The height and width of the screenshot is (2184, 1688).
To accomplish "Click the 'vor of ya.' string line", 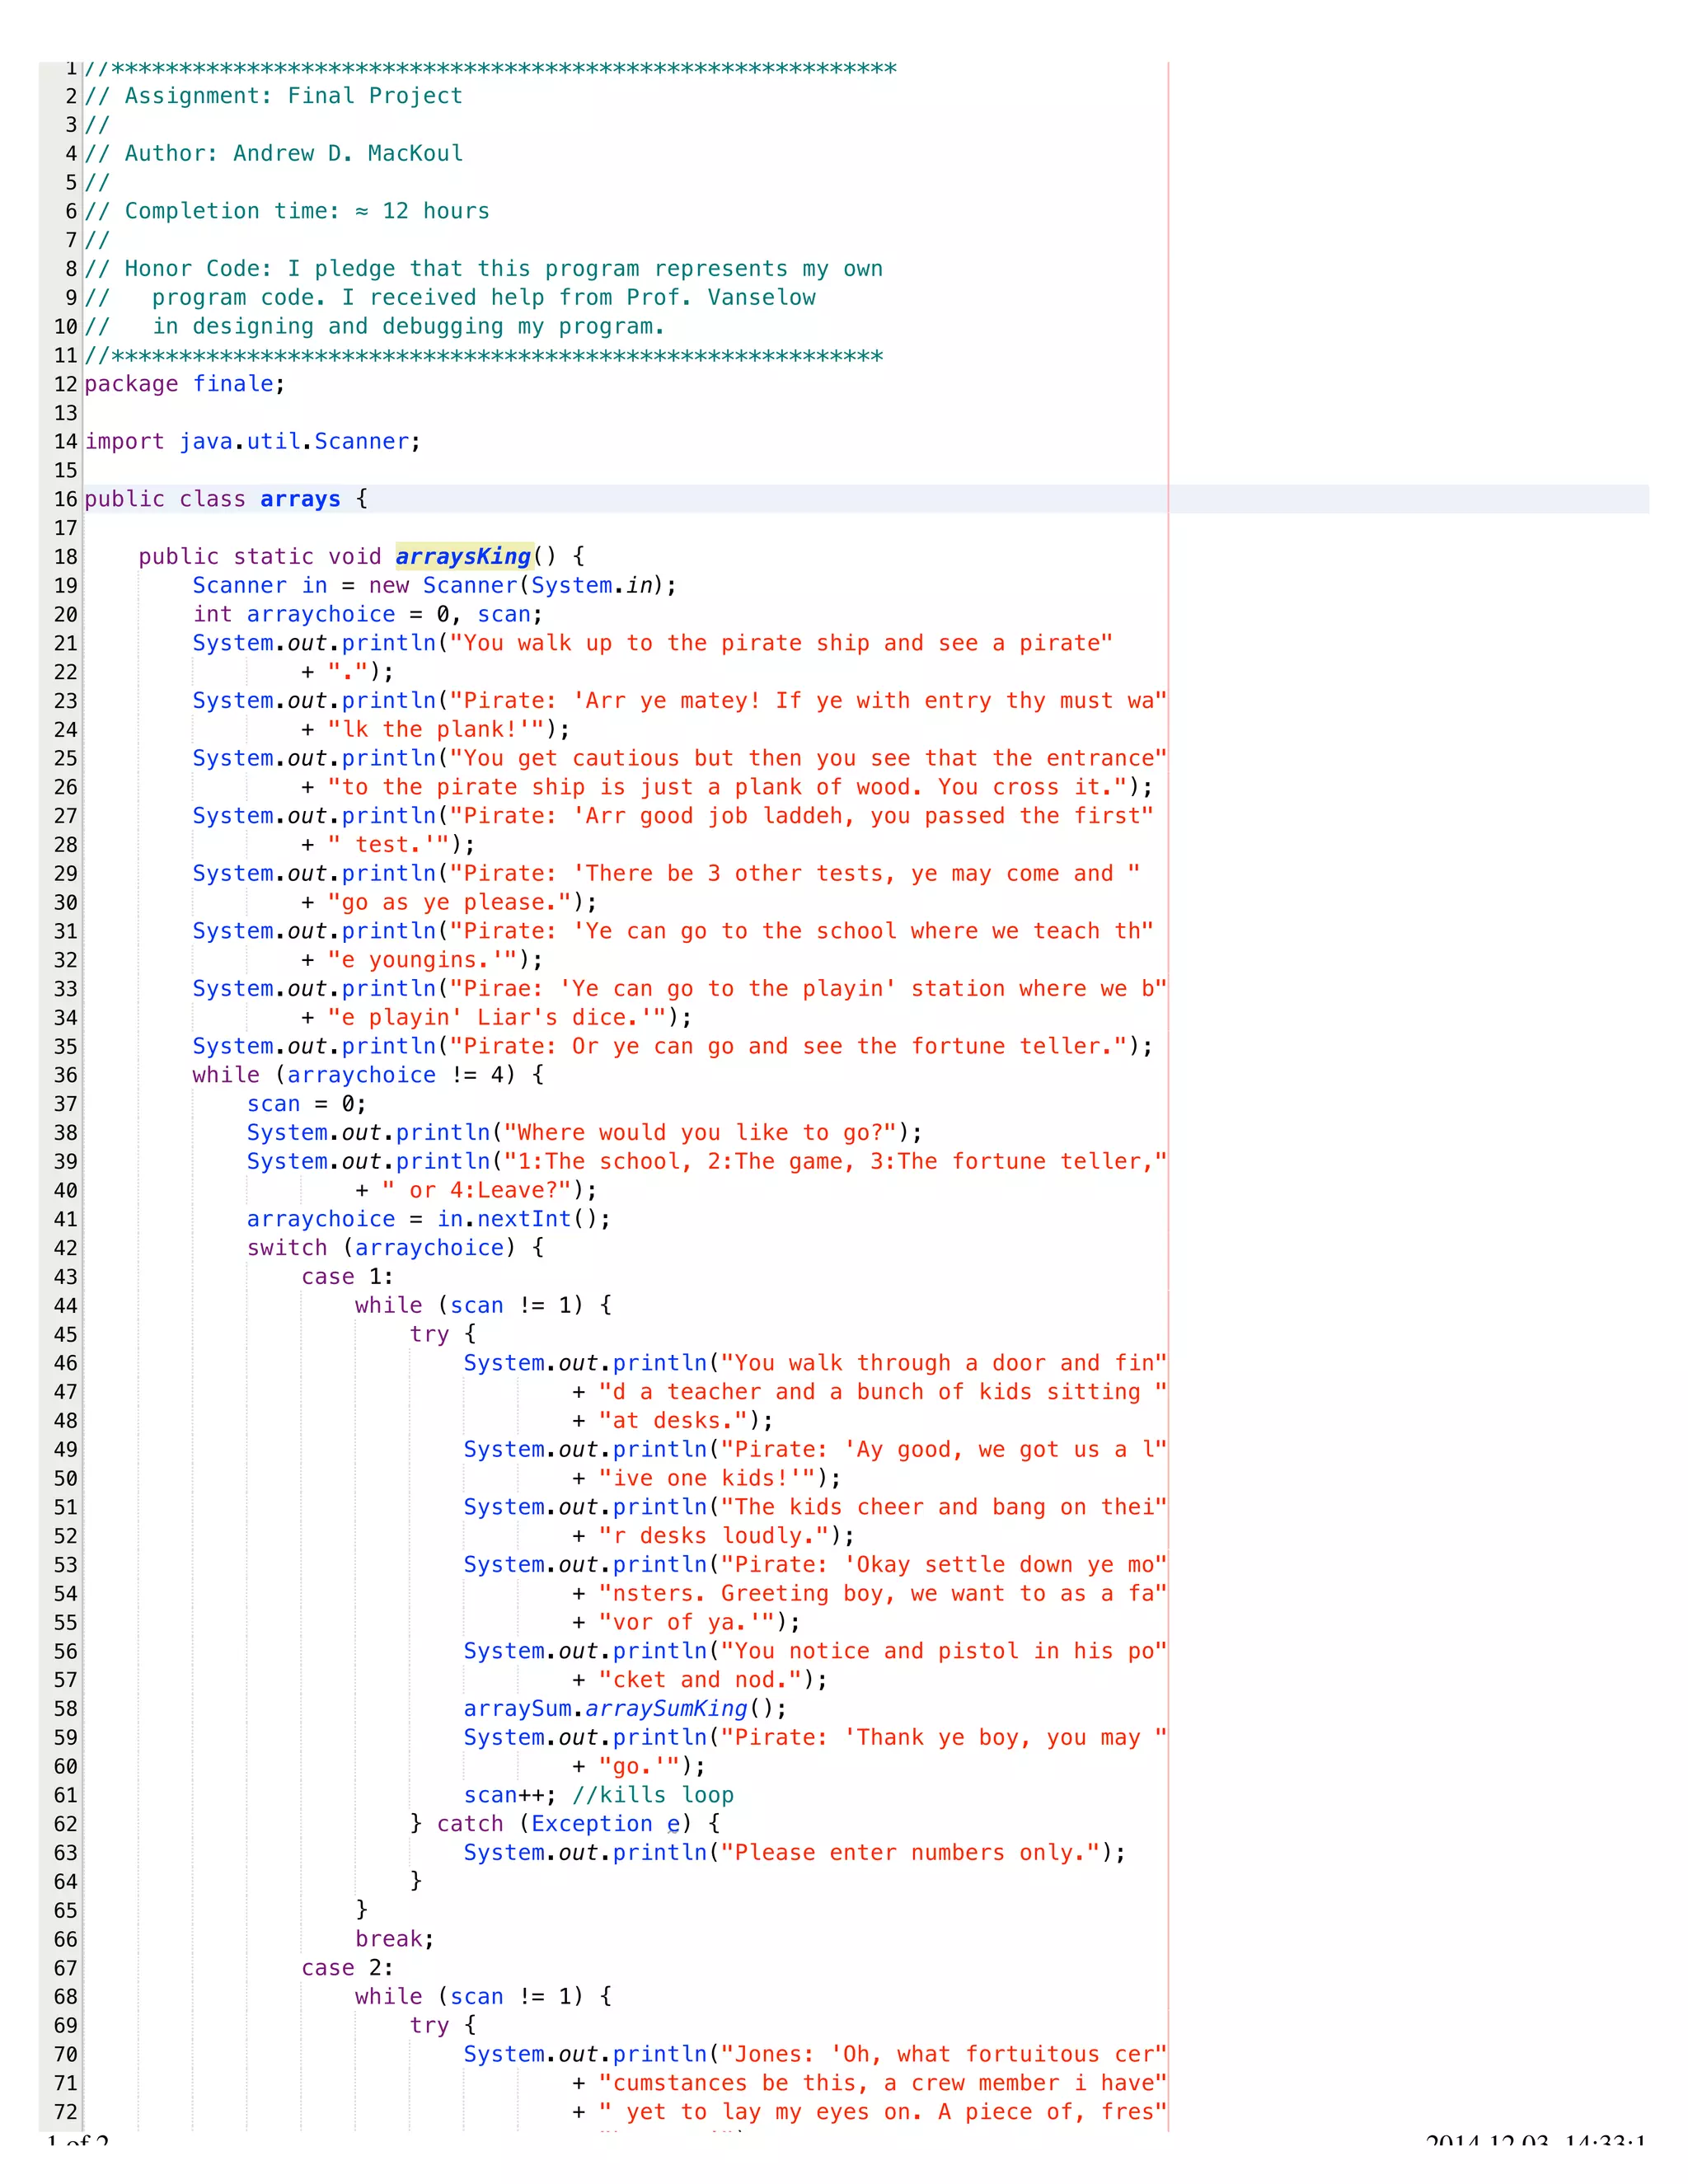I will [x=686, y=1623].
